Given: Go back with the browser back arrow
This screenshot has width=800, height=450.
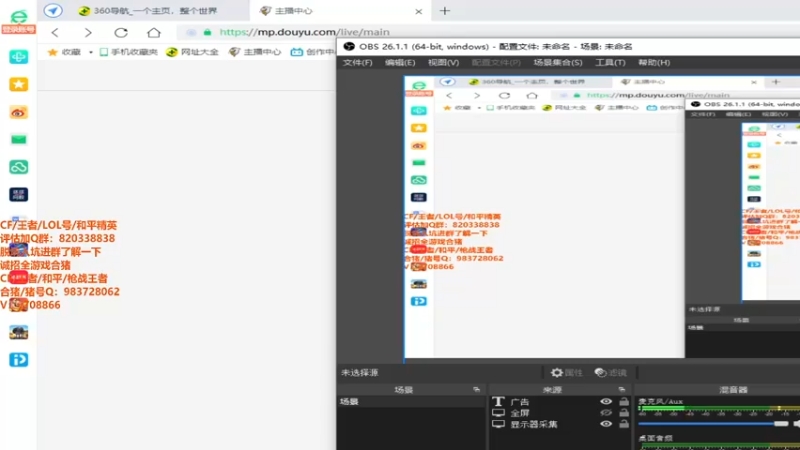Looking at the screenshot, I should (x=55, y=33).
